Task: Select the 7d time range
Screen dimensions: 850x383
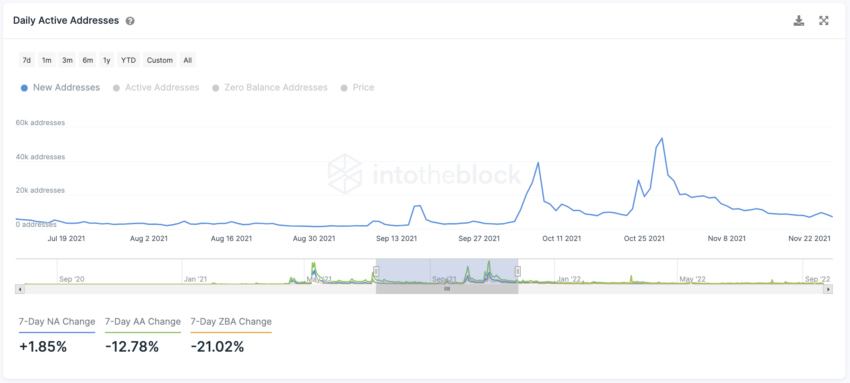Action: point(26,60)
